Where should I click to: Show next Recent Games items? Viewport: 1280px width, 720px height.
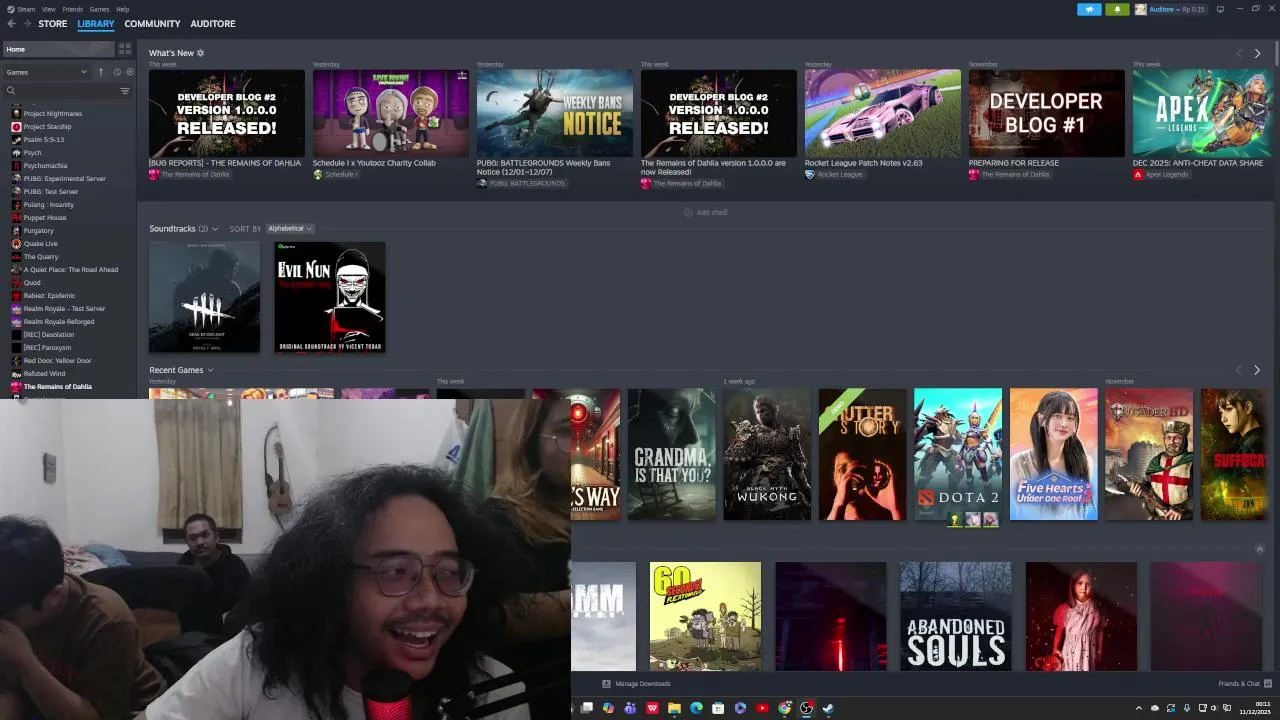[1257, 370]
